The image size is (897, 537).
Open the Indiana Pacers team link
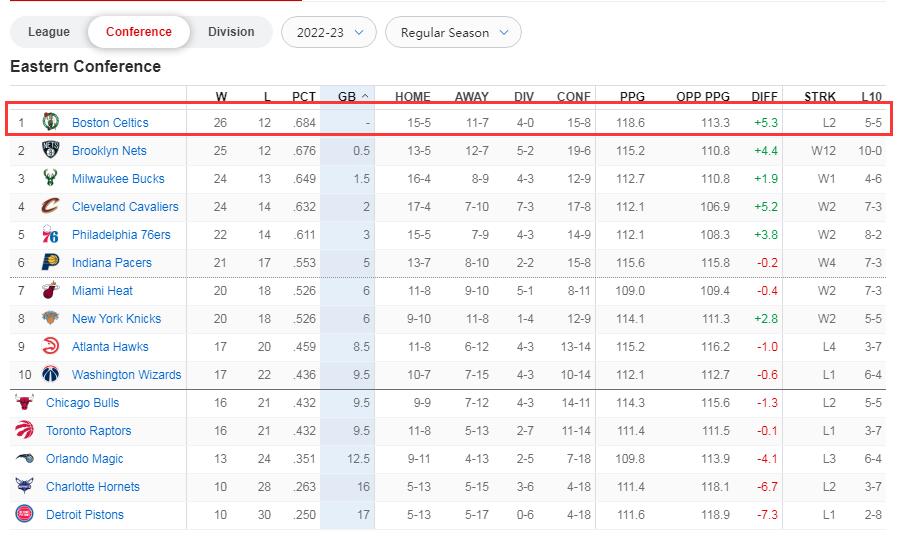pos(112,263)
